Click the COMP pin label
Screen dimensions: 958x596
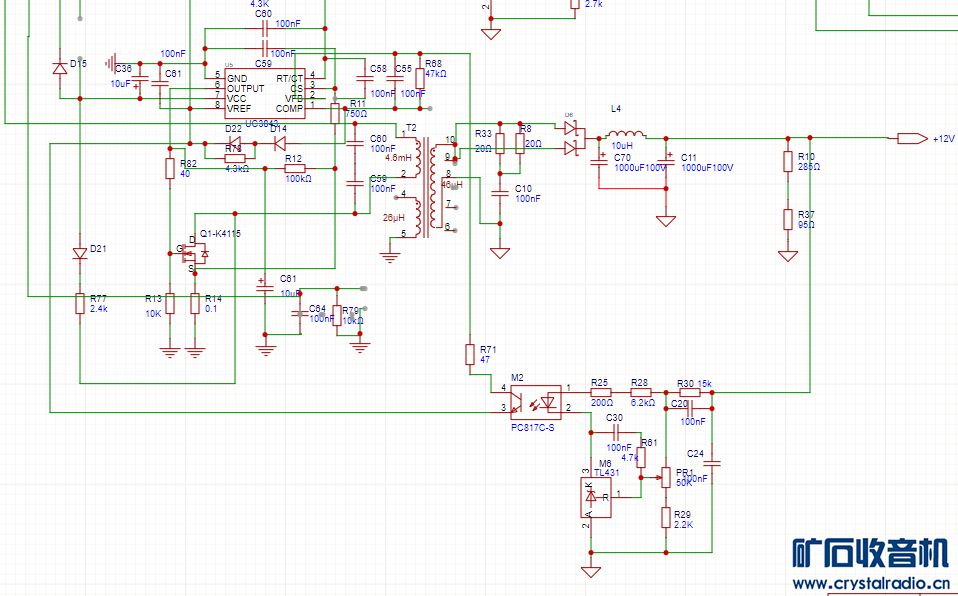288,109
